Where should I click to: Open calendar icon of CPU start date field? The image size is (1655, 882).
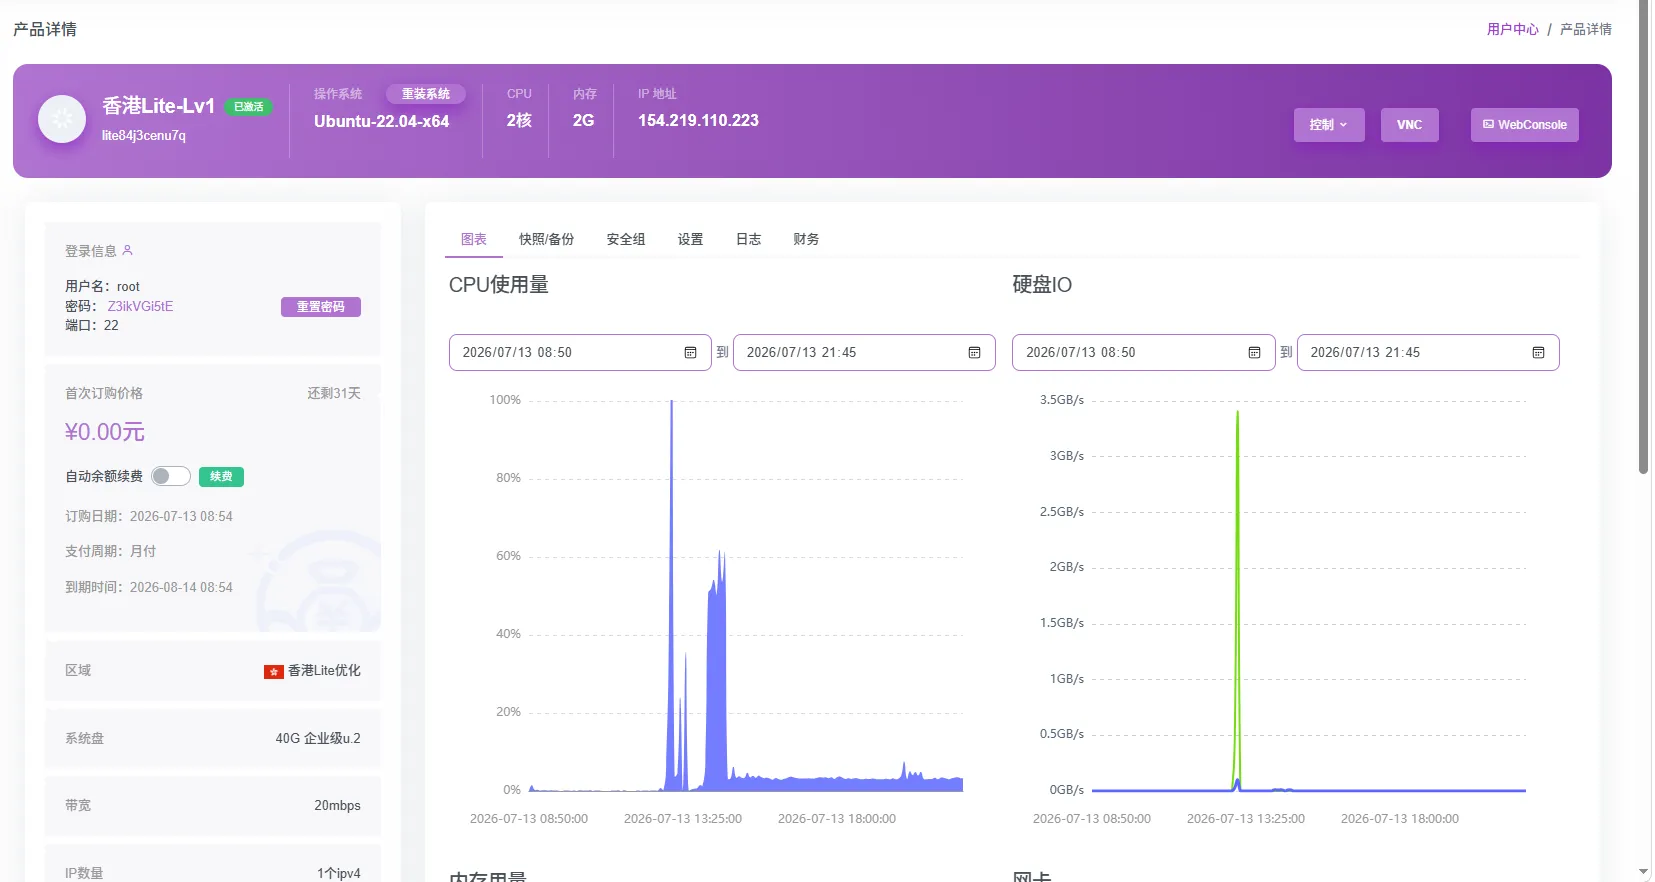[690, 352]
